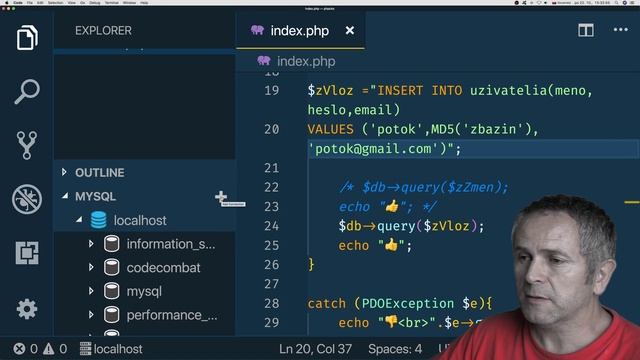
Task: Collapse the MYSQL section
Action: click(65, 196)
